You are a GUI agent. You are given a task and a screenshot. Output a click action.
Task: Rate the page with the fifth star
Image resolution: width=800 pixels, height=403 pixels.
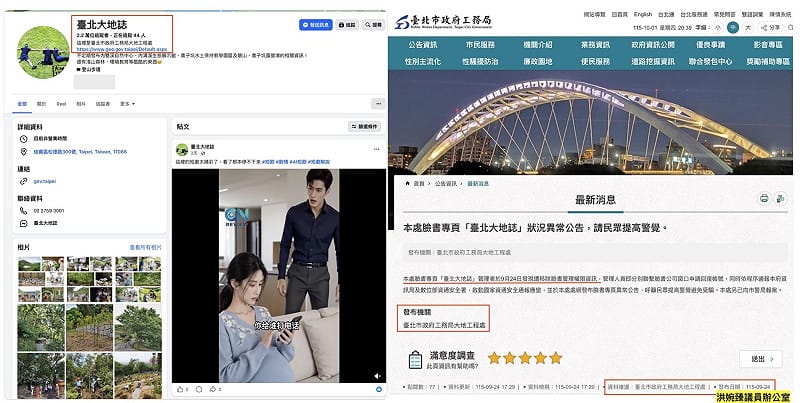pyautogui.click(x=556, y=358)
